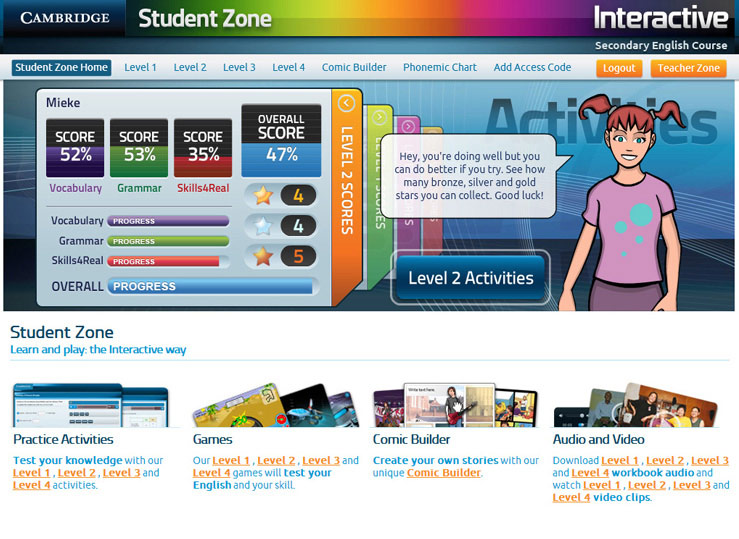Open Comic Builder from navigation bar
This screenshot has height=539, width=739.
[354, 67]
